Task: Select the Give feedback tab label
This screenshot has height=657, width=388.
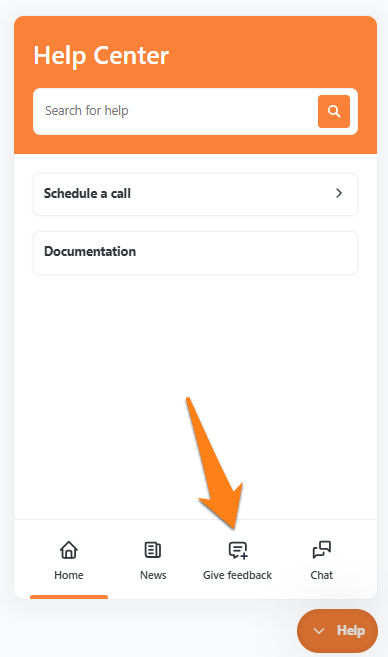Action: click(238, 575)
